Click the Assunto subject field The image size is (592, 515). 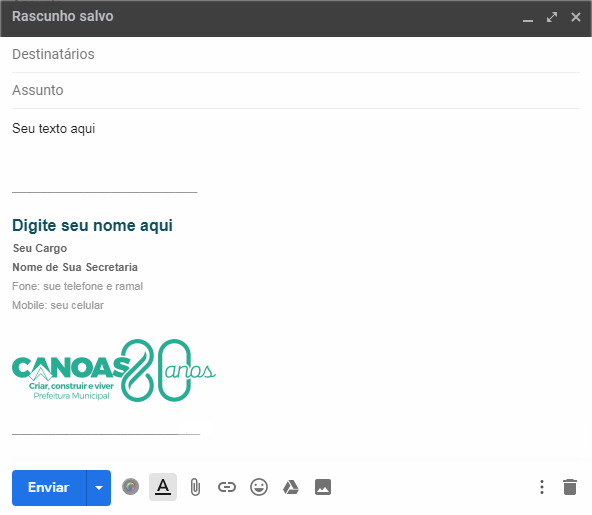(296, 91)
